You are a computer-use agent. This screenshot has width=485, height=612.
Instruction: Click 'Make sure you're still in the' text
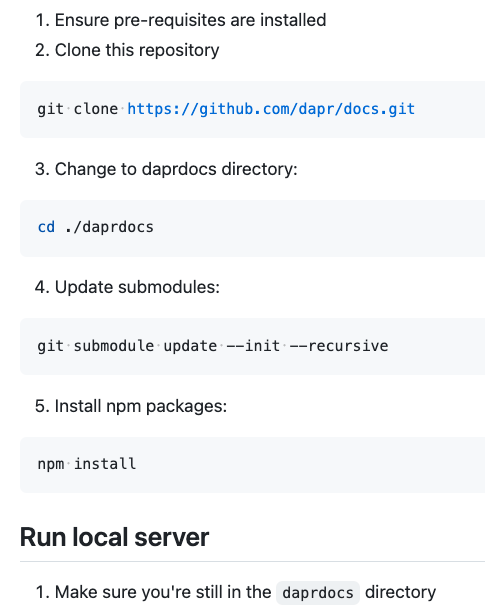coord(163,592)
